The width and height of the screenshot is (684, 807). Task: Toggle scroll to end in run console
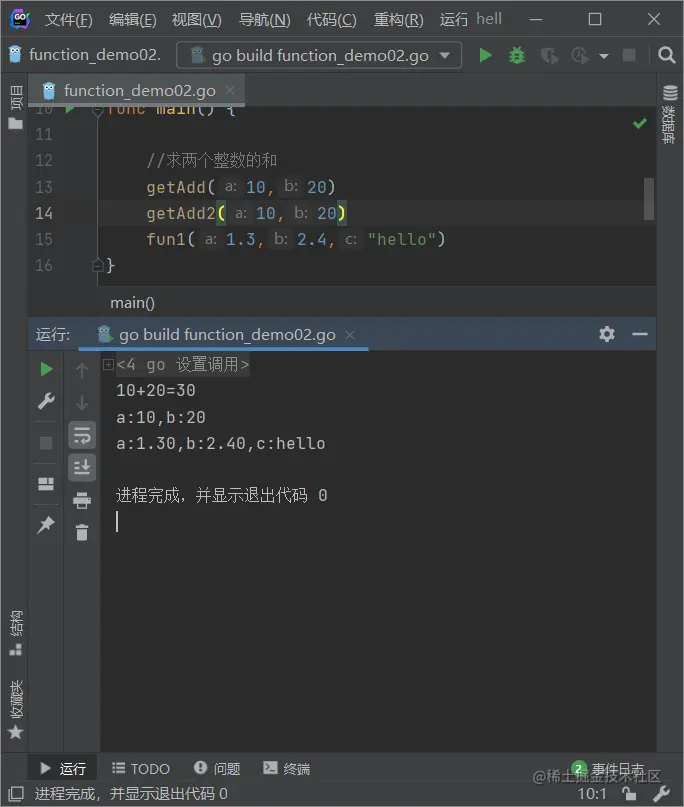82,467
